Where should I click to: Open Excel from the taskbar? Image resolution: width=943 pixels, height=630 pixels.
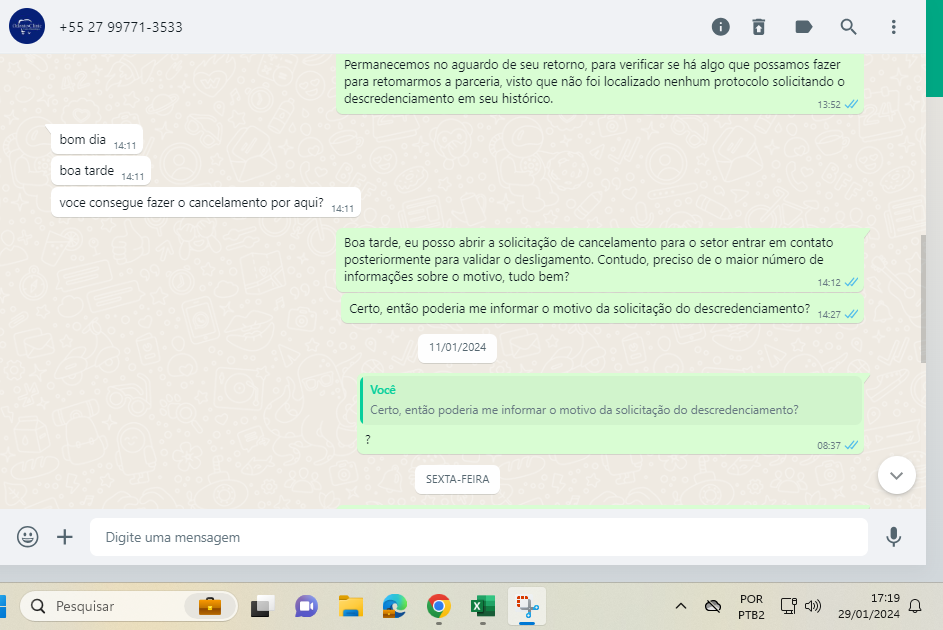point(482,606)
